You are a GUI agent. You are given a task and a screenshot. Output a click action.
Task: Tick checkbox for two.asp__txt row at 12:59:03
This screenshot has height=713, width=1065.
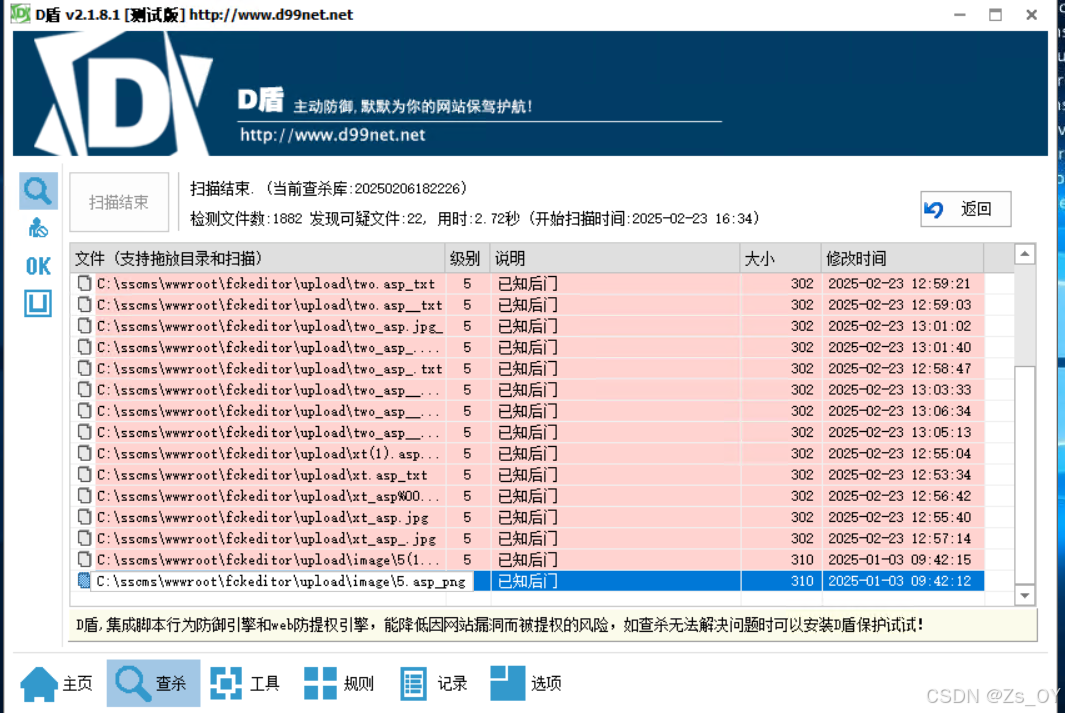[x=84, y=304]
